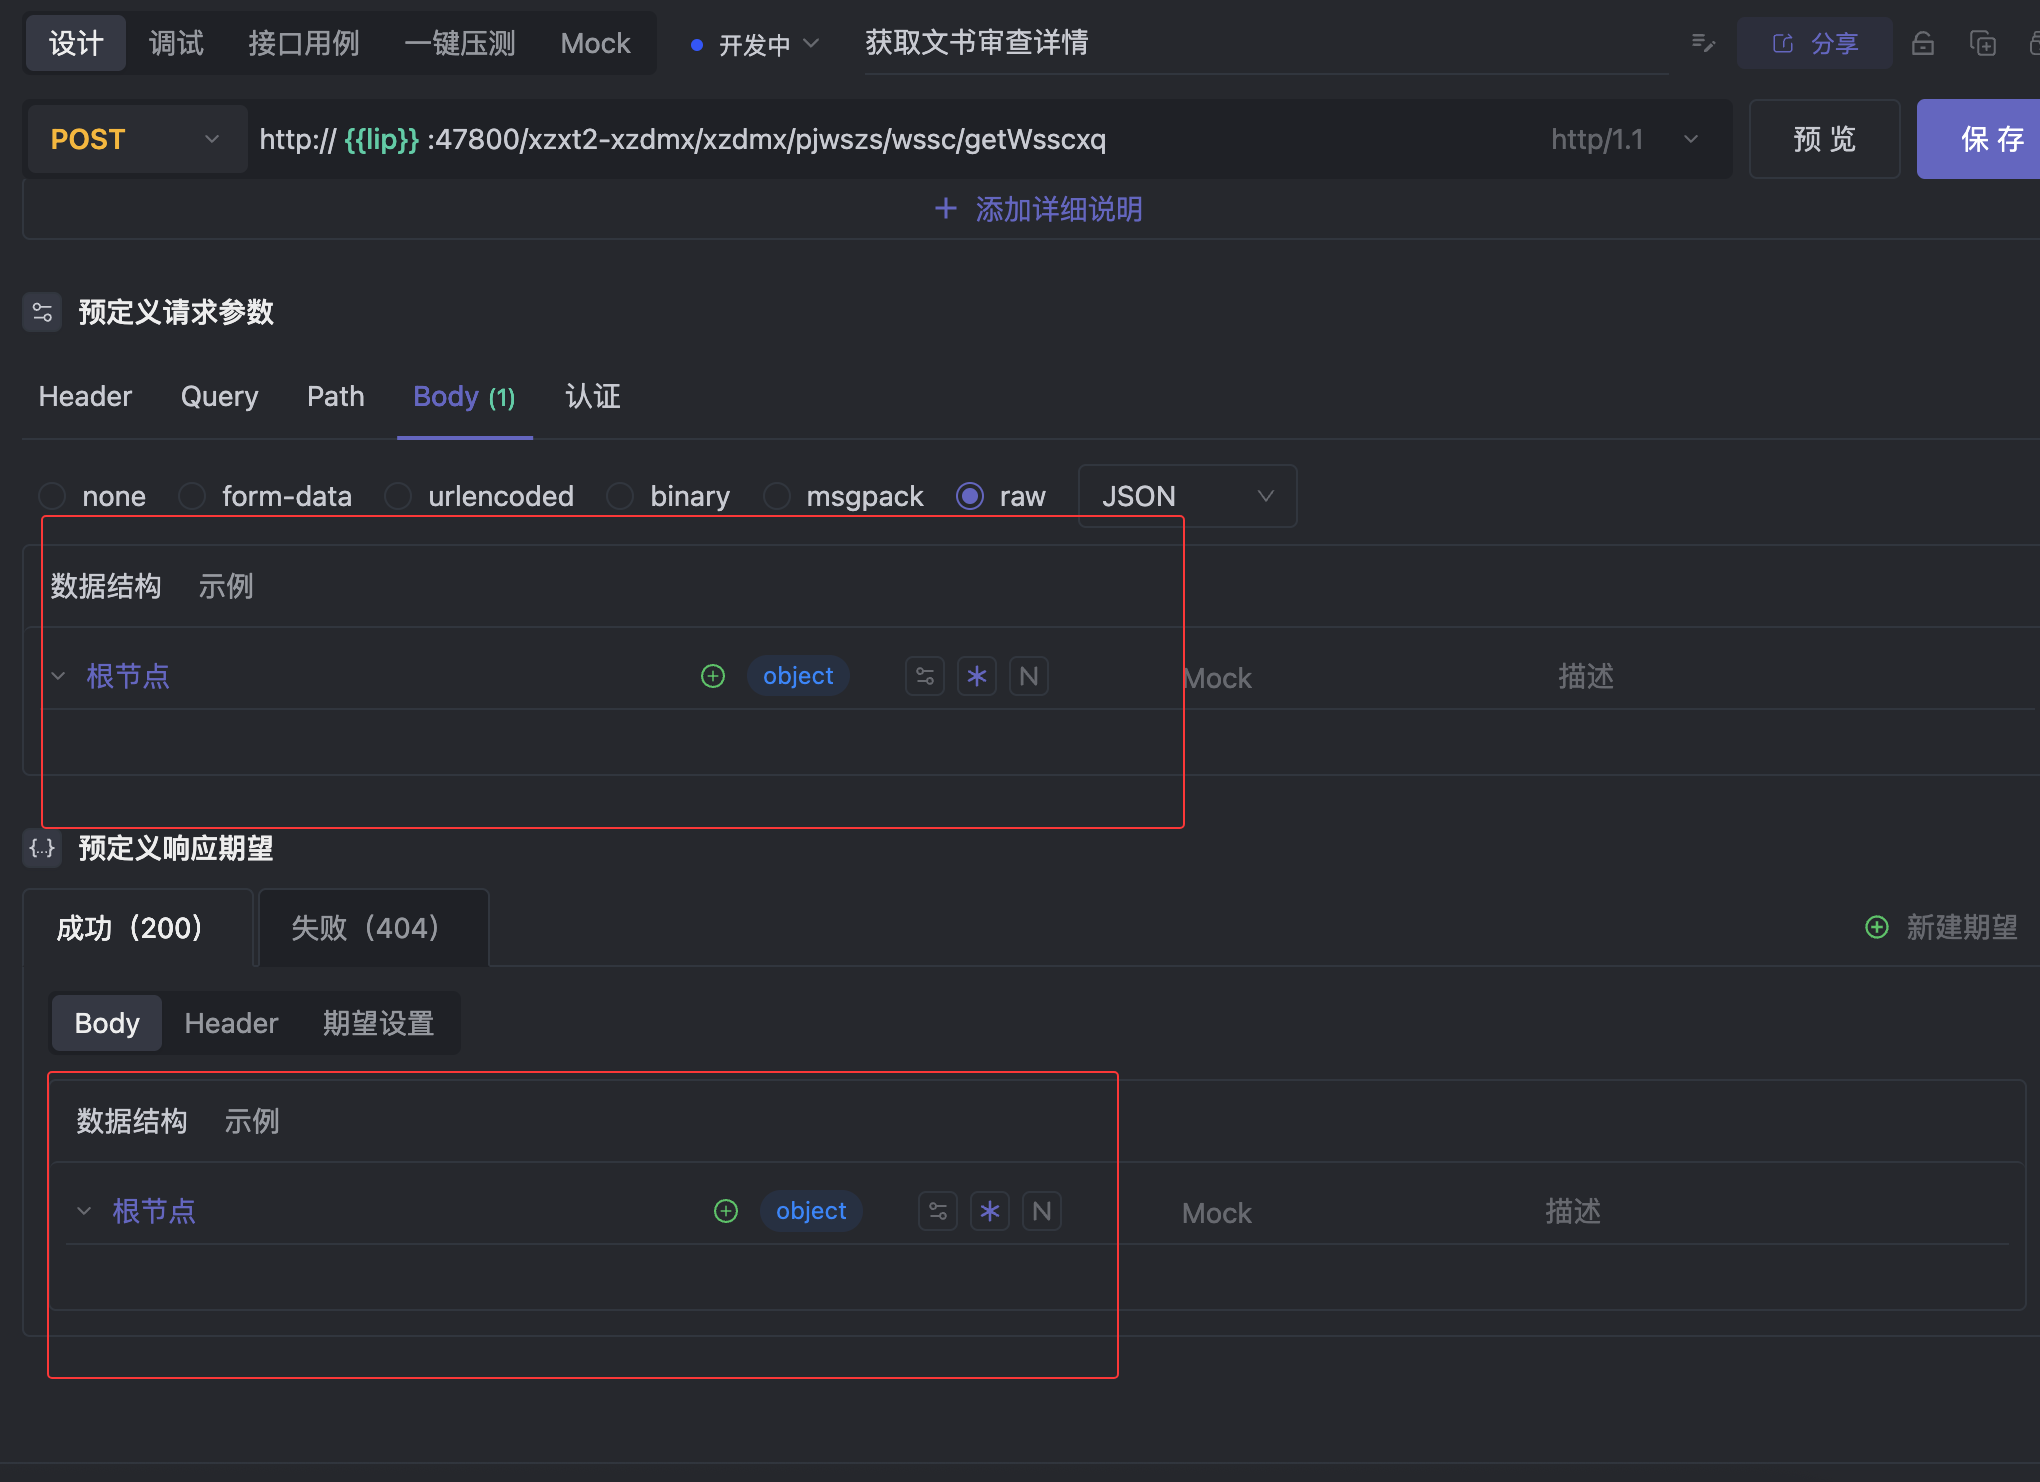The image size is (2040, 1482).
Task: Open the Query parameters tab
Action: (x=219, y=397)
